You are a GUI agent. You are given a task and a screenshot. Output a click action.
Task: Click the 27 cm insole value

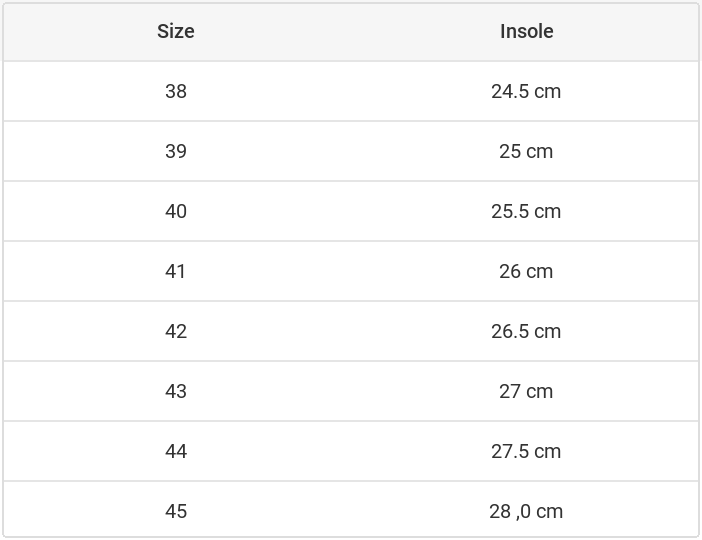click(x=526, y=391)
